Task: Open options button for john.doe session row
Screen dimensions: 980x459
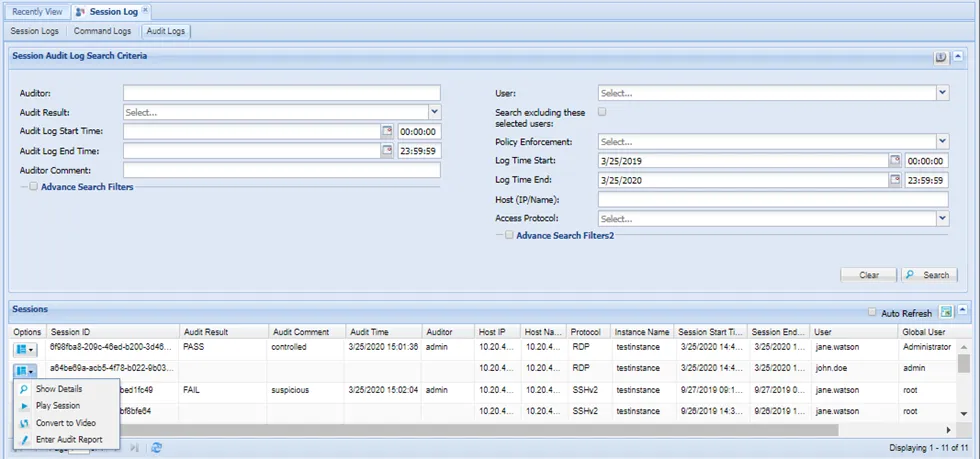Action: [x=25, y=371]
